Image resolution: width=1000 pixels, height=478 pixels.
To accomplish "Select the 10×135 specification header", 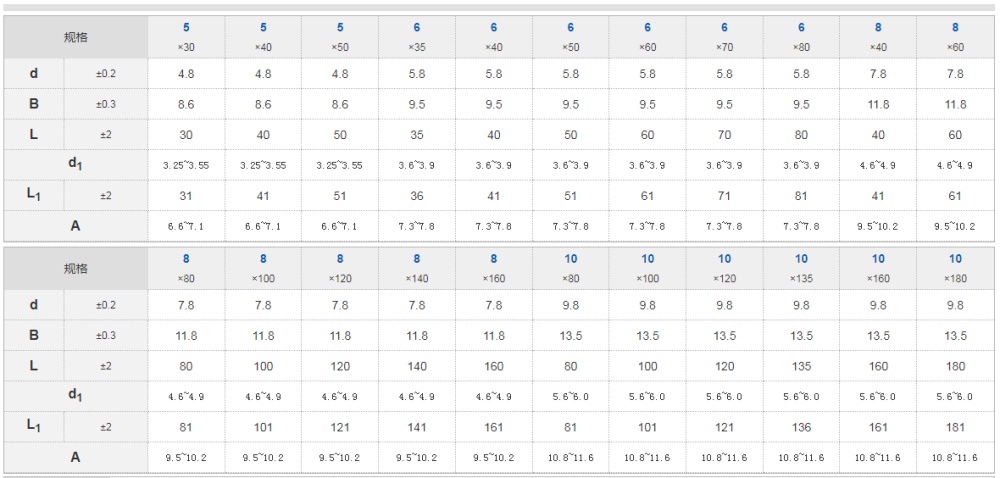I will [801, 268].
